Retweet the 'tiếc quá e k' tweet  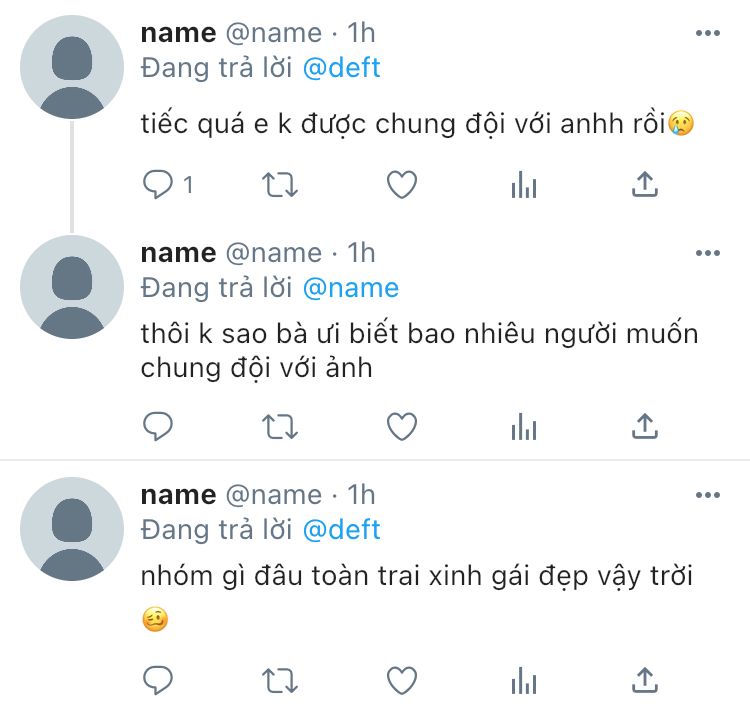280,184
